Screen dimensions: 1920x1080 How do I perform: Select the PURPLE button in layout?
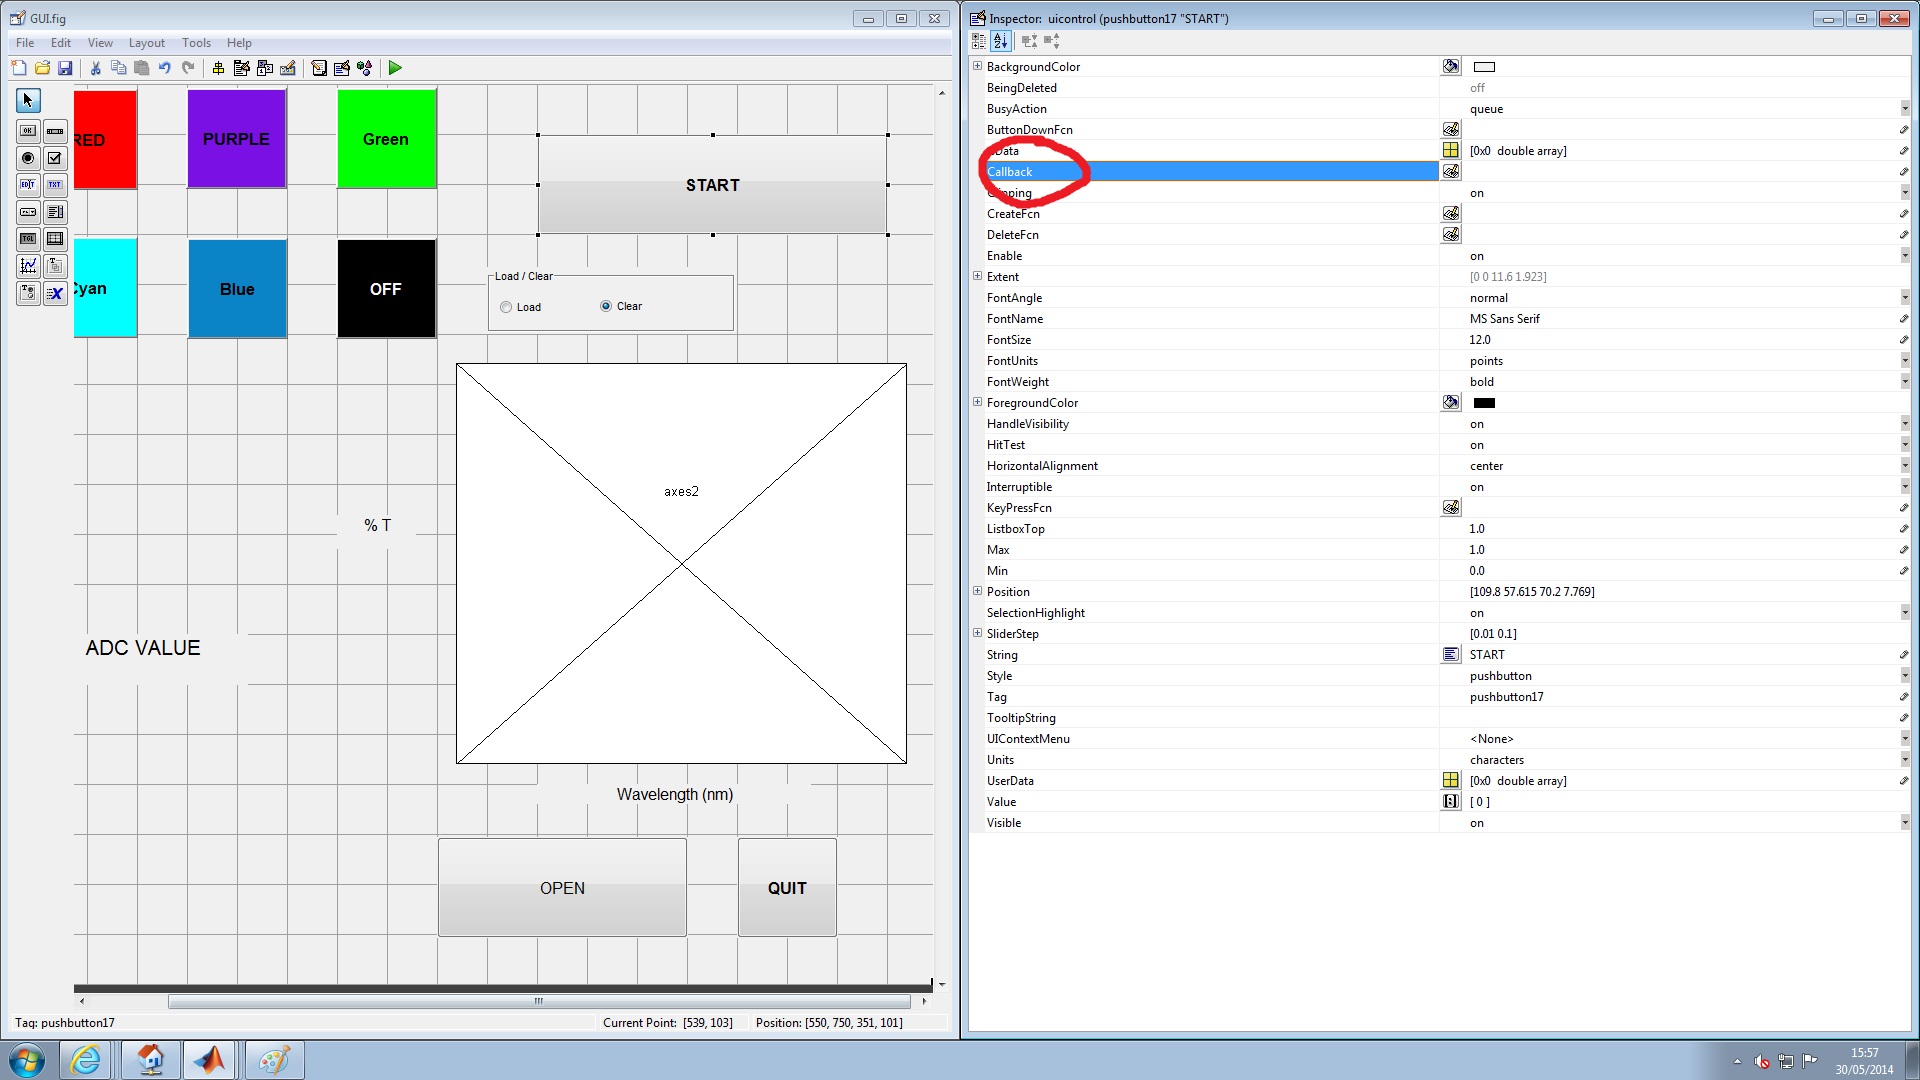[237, 139]
